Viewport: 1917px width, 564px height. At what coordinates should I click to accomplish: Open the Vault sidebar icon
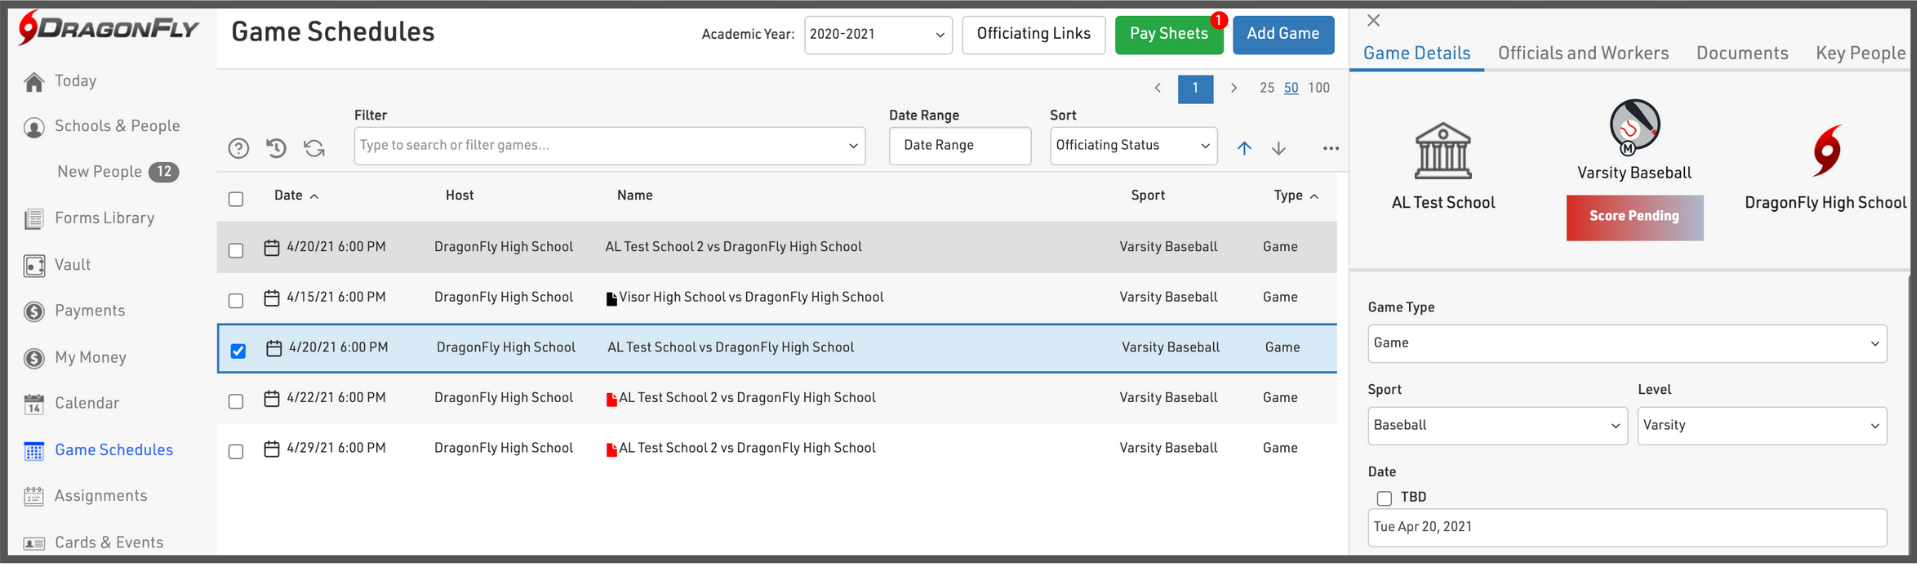pyautogui.click(x=34, y=265)
